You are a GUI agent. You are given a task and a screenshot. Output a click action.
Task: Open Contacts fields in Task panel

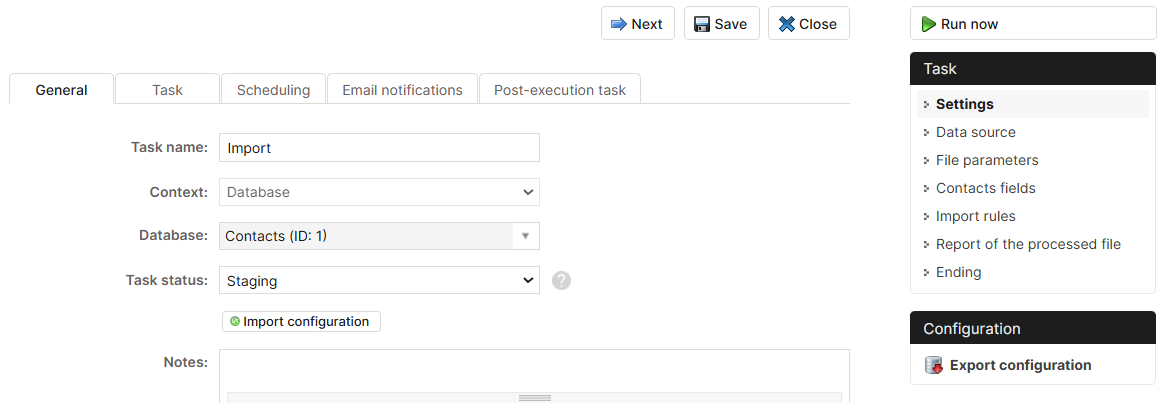[x=985, y=189]
